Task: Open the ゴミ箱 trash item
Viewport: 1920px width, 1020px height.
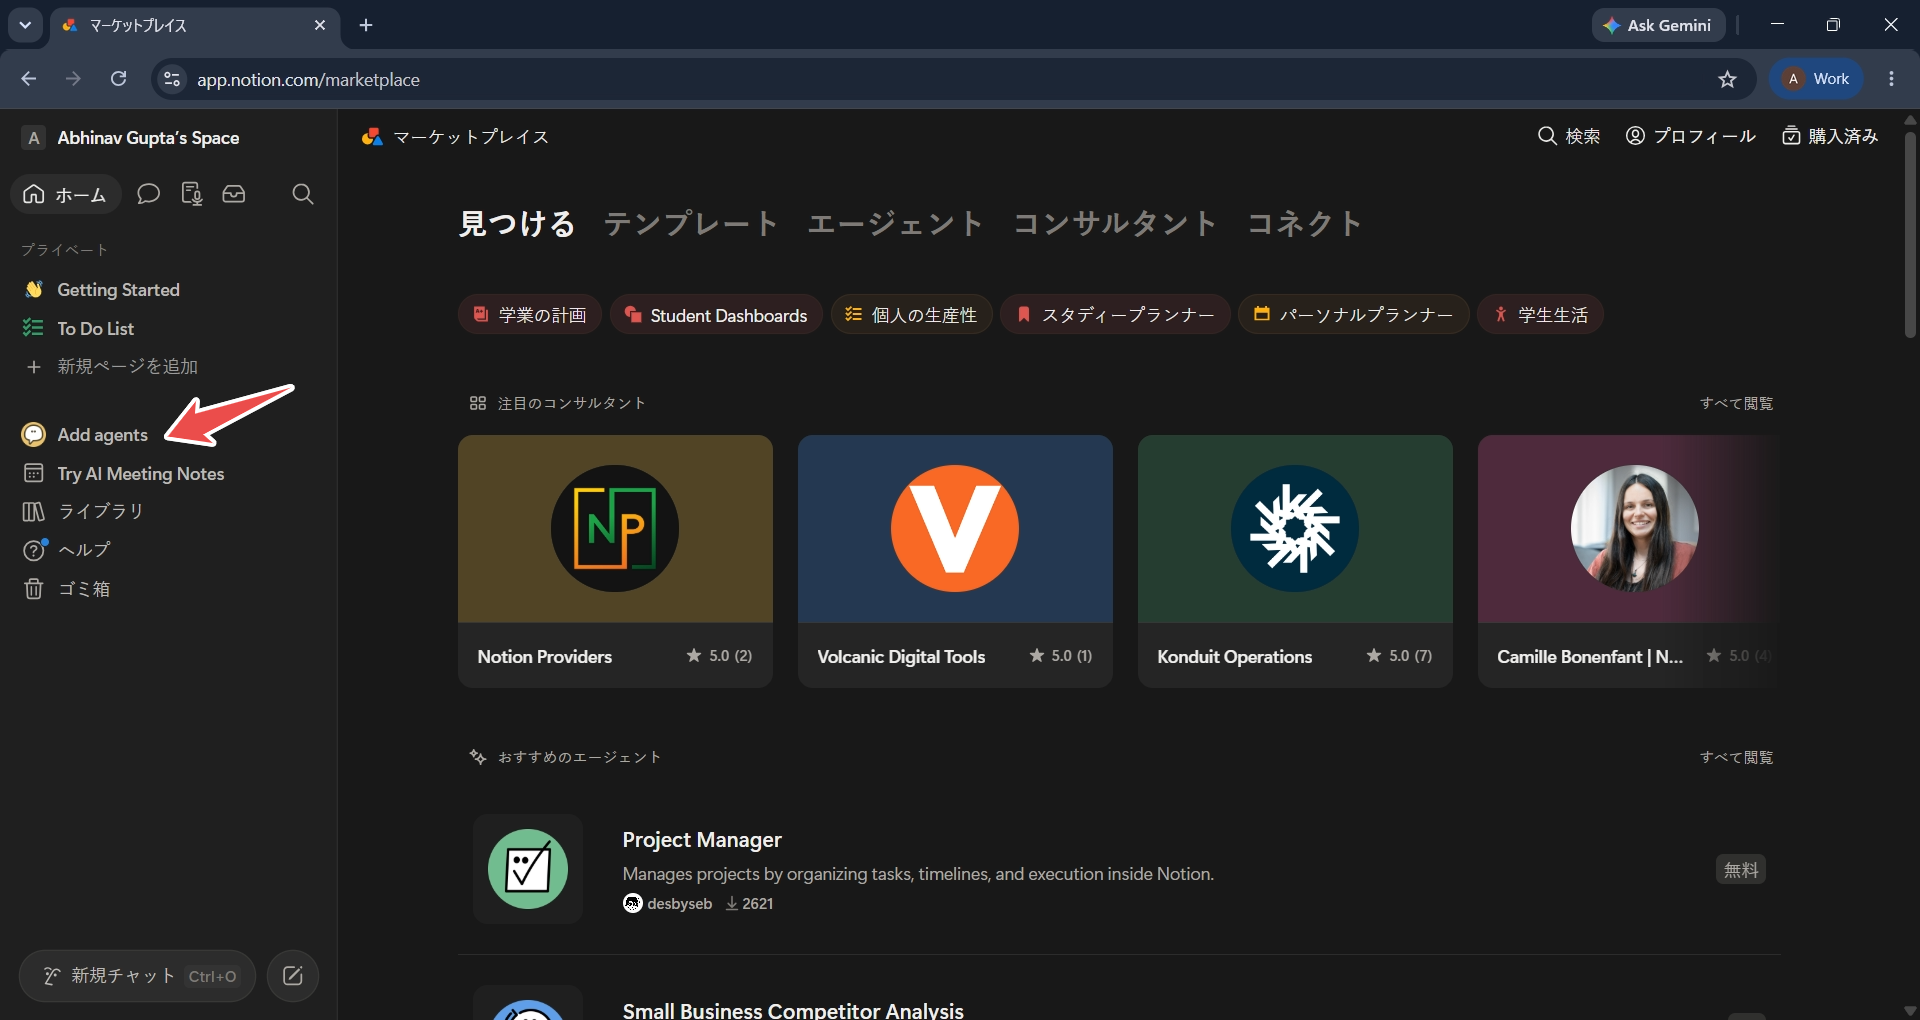Action: tap(168, 589)
